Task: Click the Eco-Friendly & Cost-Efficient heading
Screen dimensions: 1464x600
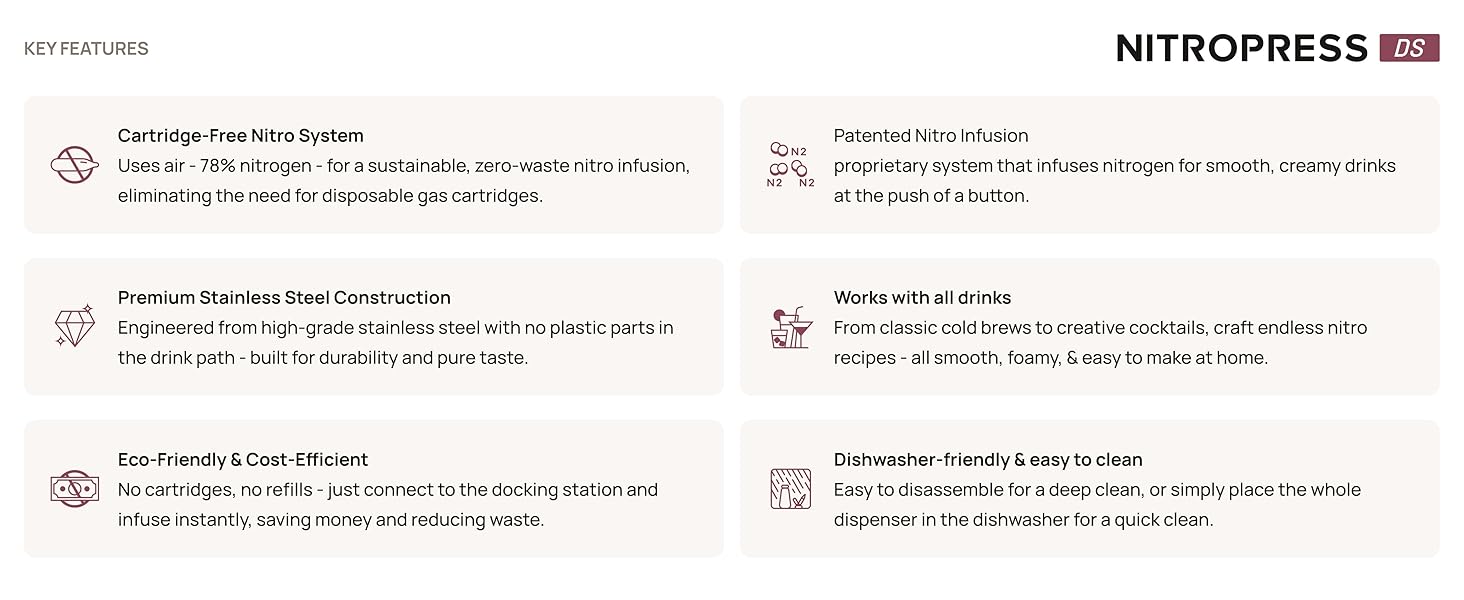Action: [243, 459]
